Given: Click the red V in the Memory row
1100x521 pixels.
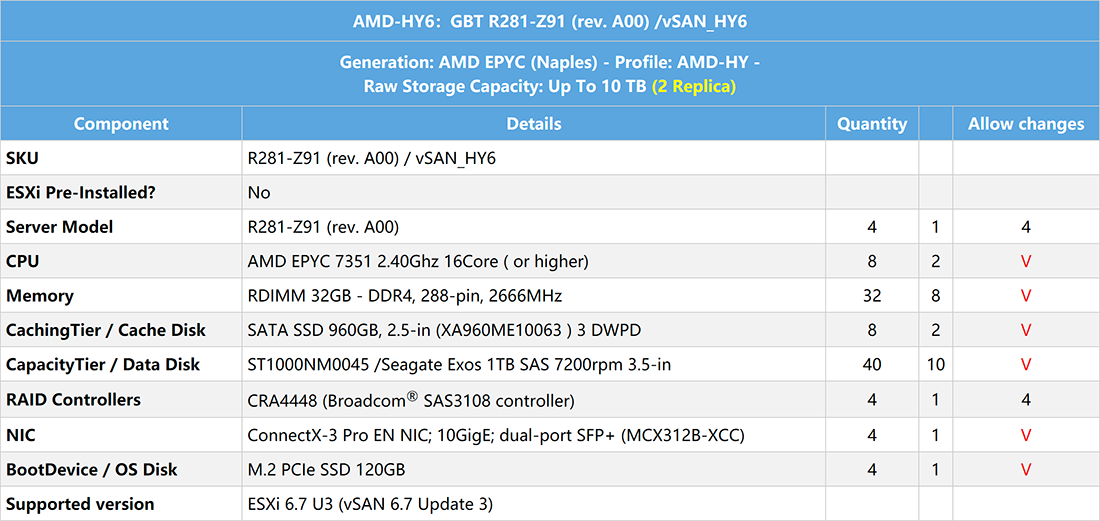Looking at the screenshot, I should coord(1026,296).
